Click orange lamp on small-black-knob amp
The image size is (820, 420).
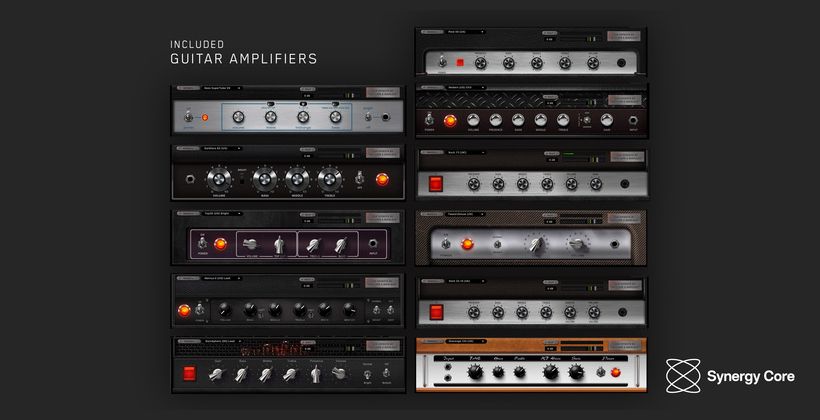coord(184,310)
